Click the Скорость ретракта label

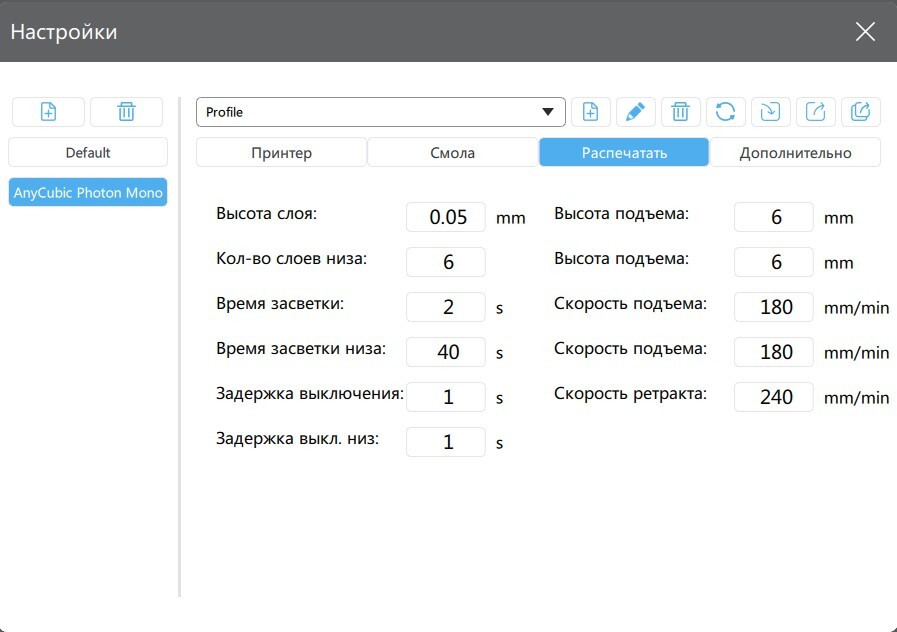(x=630, y=393)
